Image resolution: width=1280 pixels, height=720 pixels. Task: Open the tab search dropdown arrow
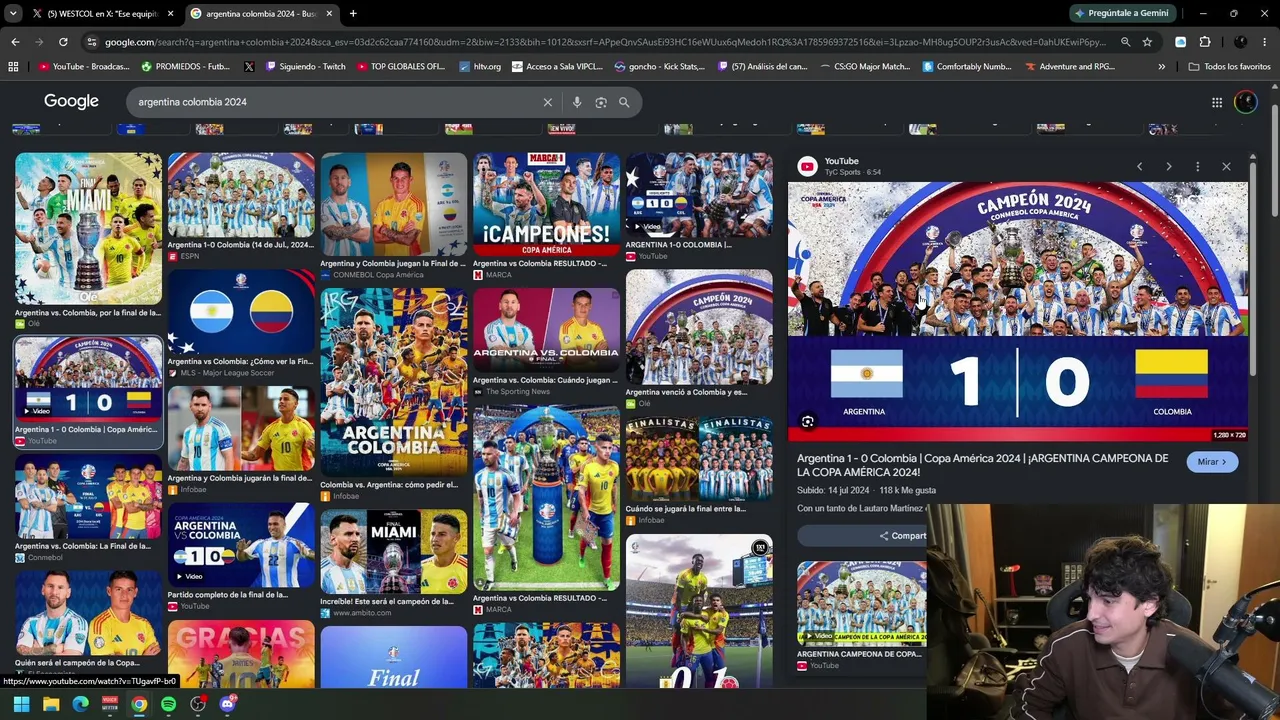(13, 14)
